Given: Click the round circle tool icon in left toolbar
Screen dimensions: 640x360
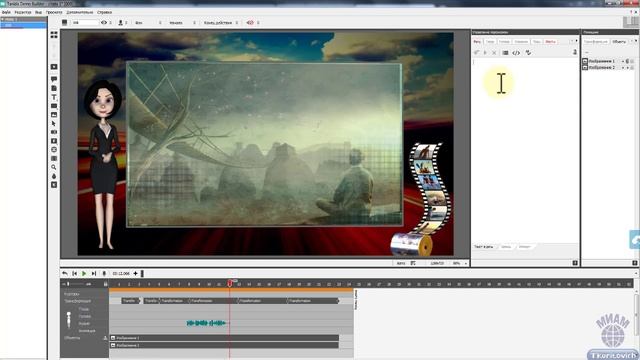Looking at the screenshot, I should pyautogui.click(x=54, y=150).
